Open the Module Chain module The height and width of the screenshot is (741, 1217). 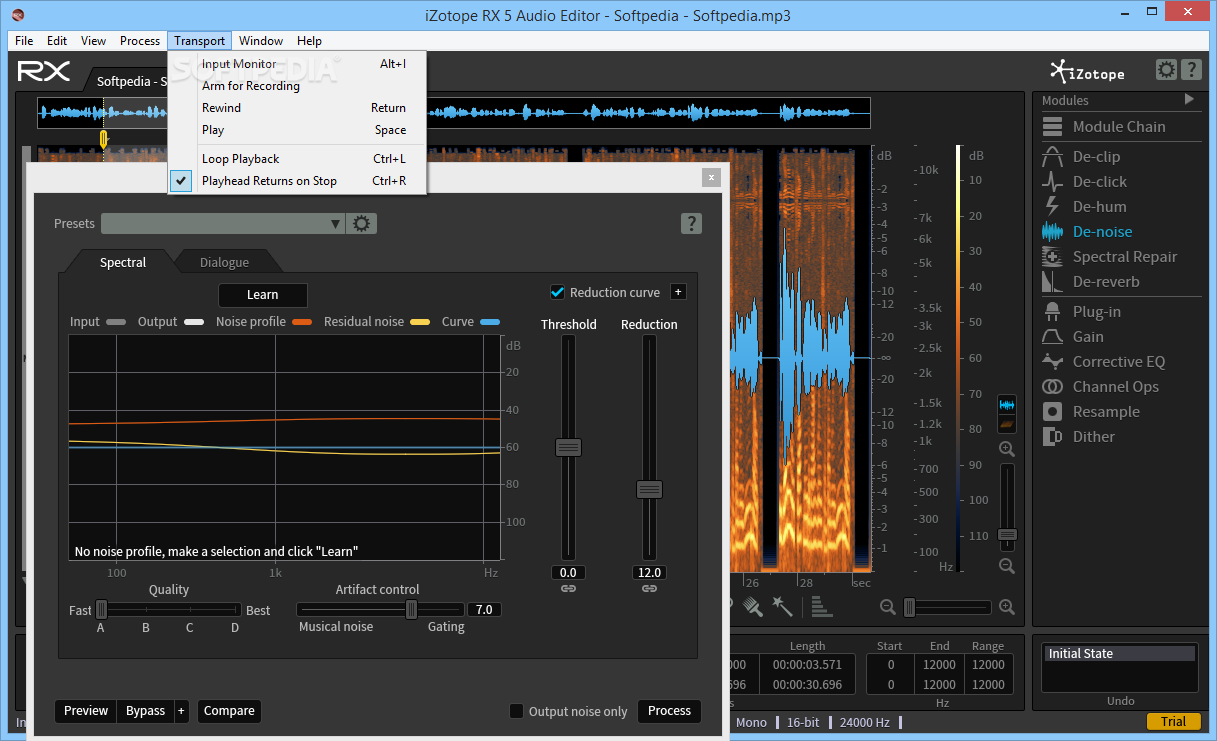coord(1103,127)
